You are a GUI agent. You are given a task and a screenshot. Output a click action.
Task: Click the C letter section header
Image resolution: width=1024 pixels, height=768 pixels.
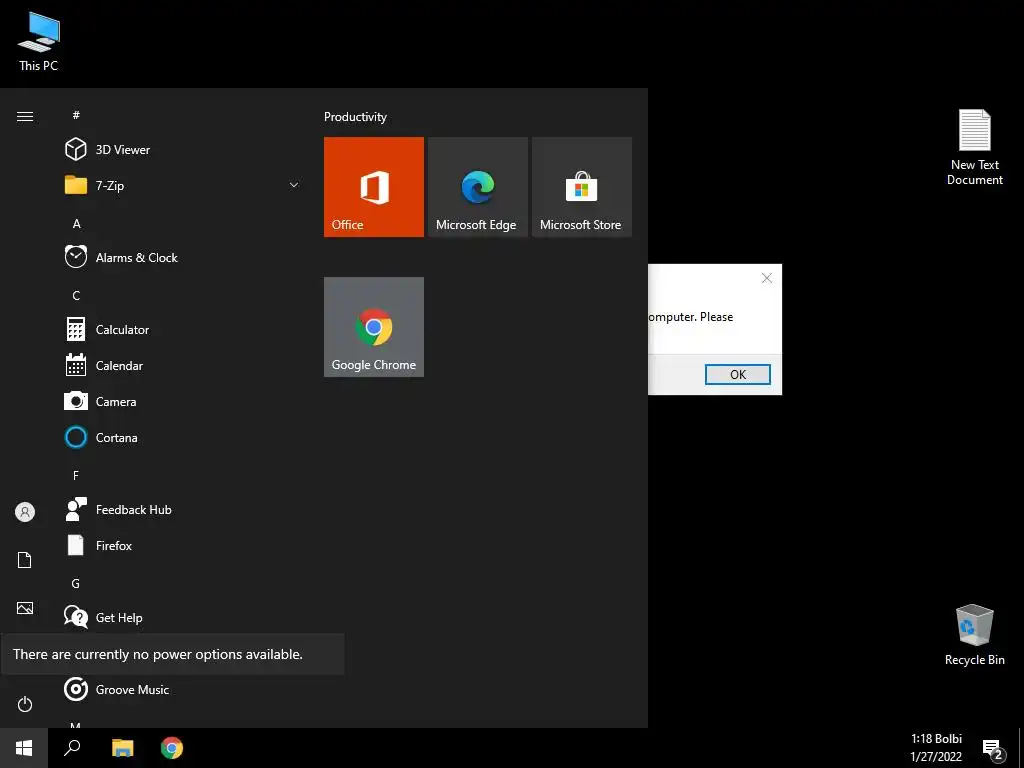[76, 295]
